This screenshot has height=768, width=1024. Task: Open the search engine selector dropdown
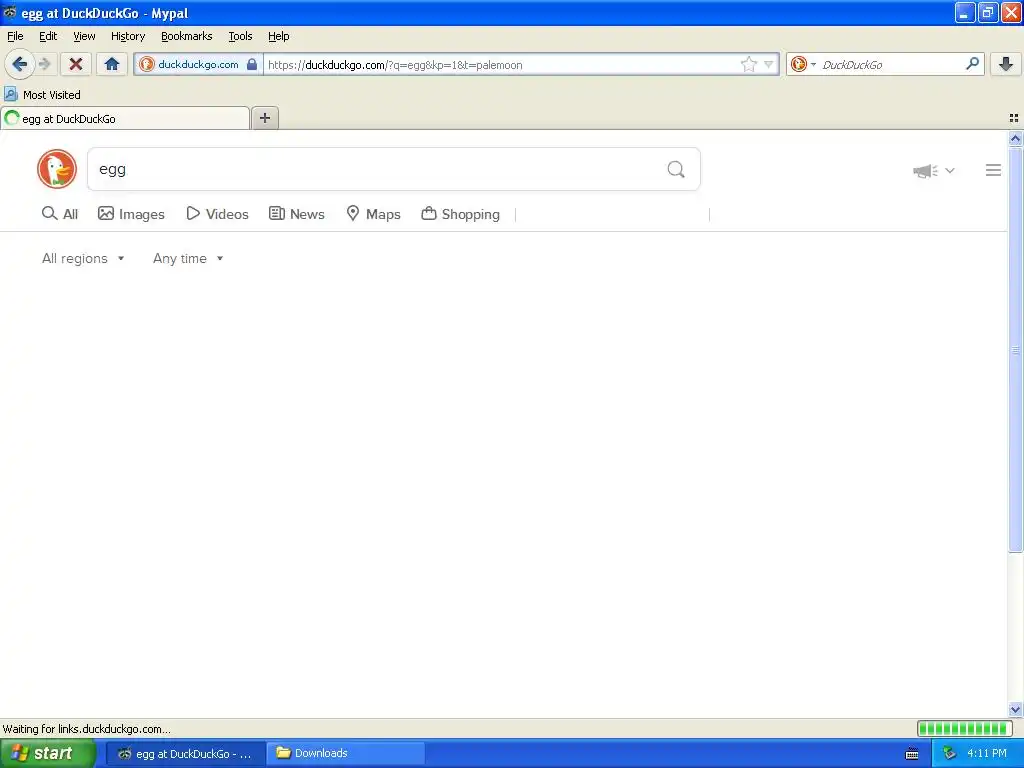(803, 64)
